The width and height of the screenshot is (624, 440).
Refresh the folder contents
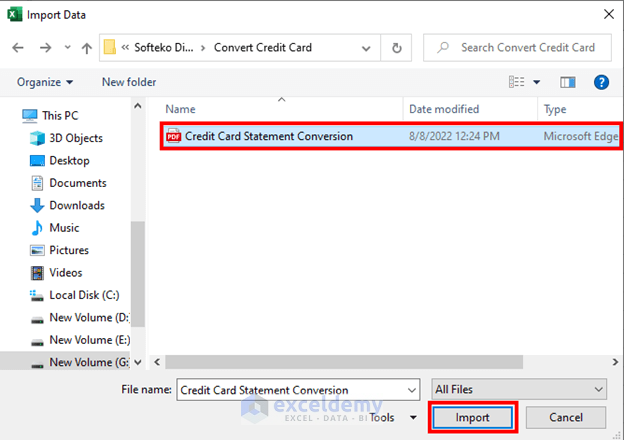click(x=396, y=48)
